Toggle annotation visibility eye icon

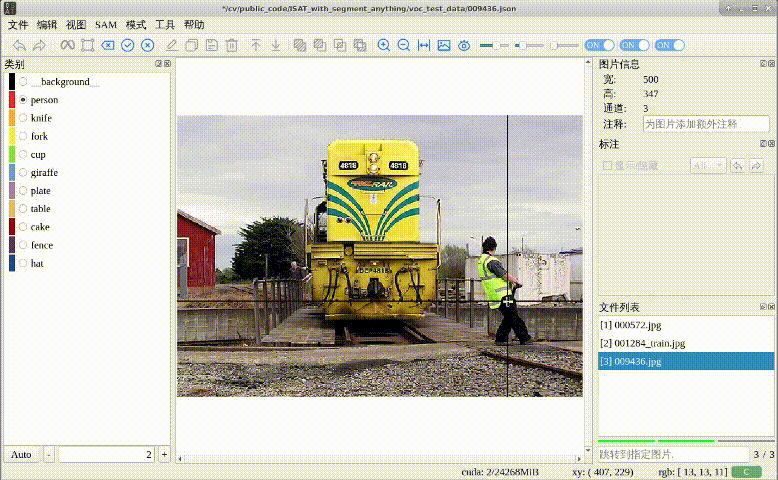[x=464, y=46]
